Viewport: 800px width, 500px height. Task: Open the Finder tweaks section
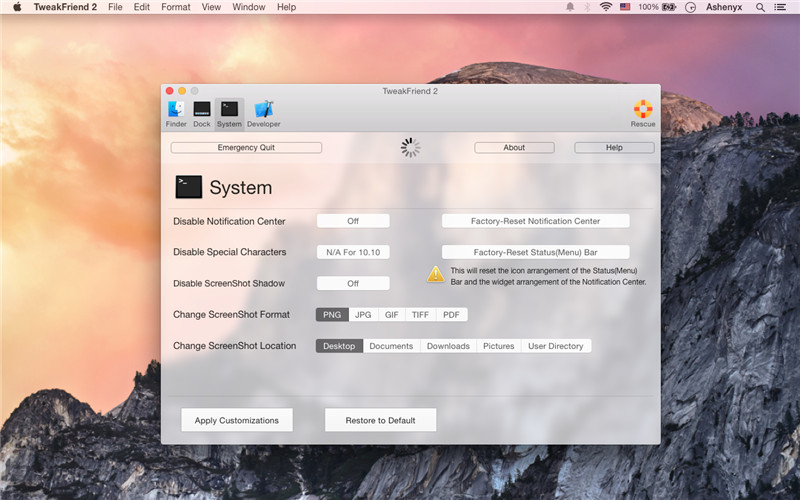(176, 113)
